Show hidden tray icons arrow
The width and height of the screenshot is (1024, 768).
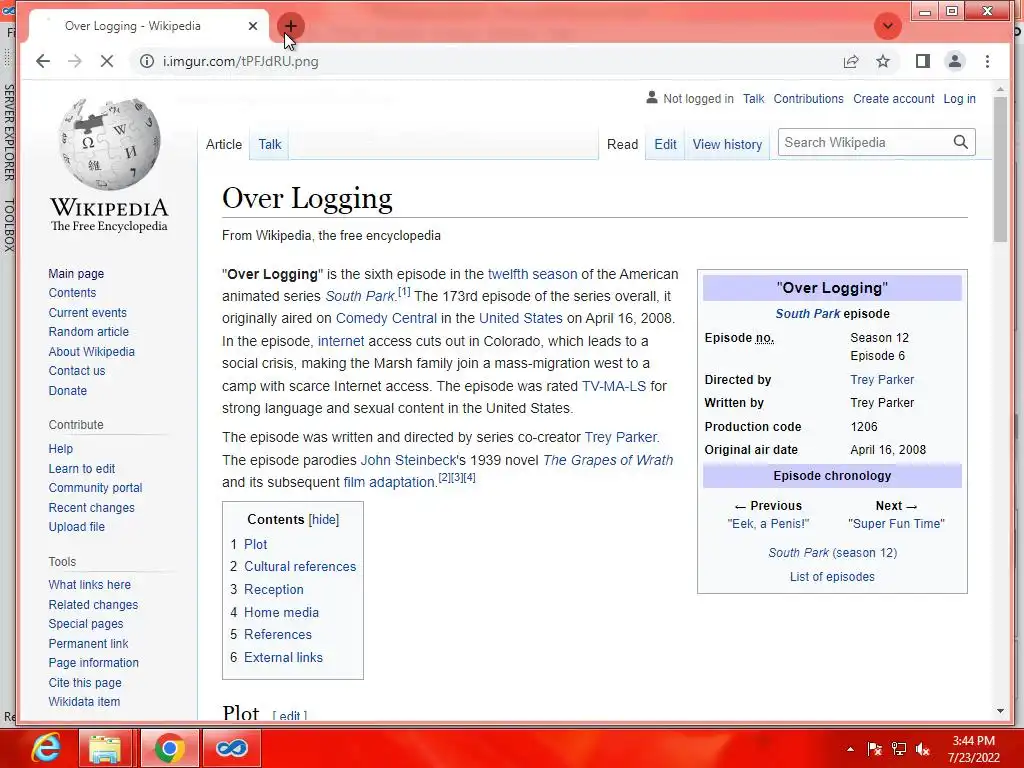850,749
